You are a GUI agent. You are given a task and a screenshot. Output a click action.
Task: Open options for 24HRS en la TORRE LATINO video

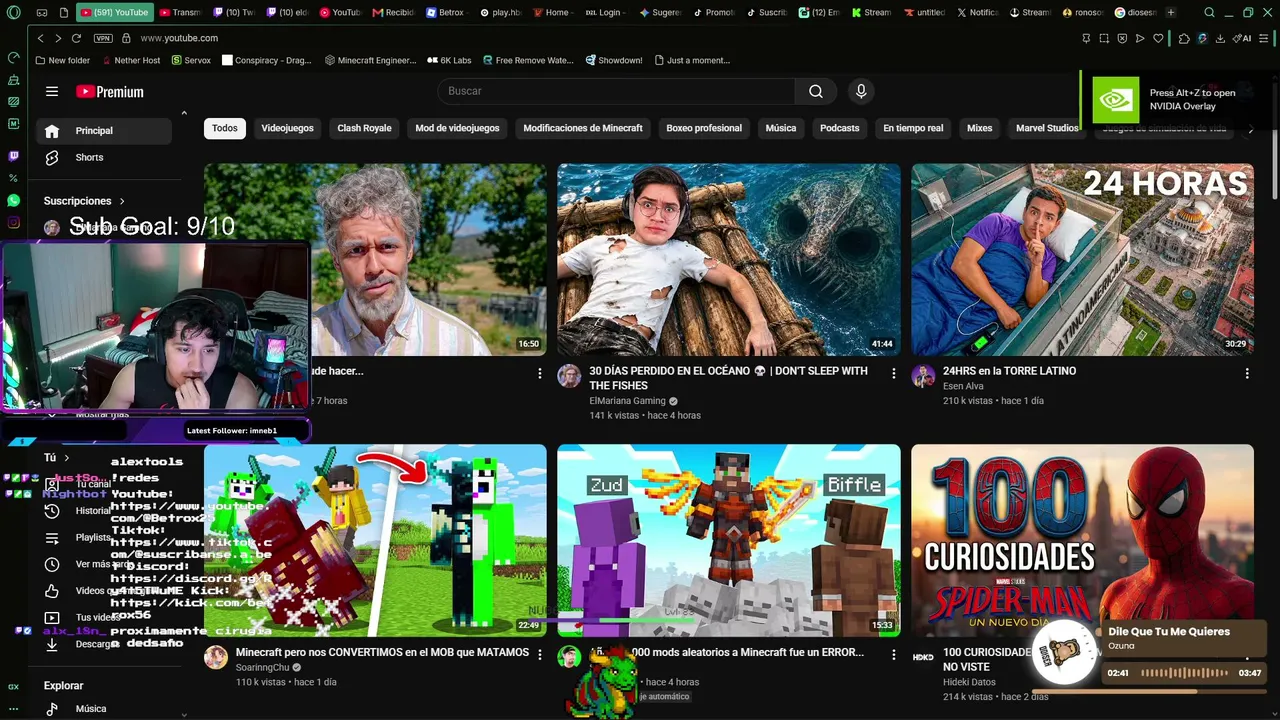coord(1247,373)
